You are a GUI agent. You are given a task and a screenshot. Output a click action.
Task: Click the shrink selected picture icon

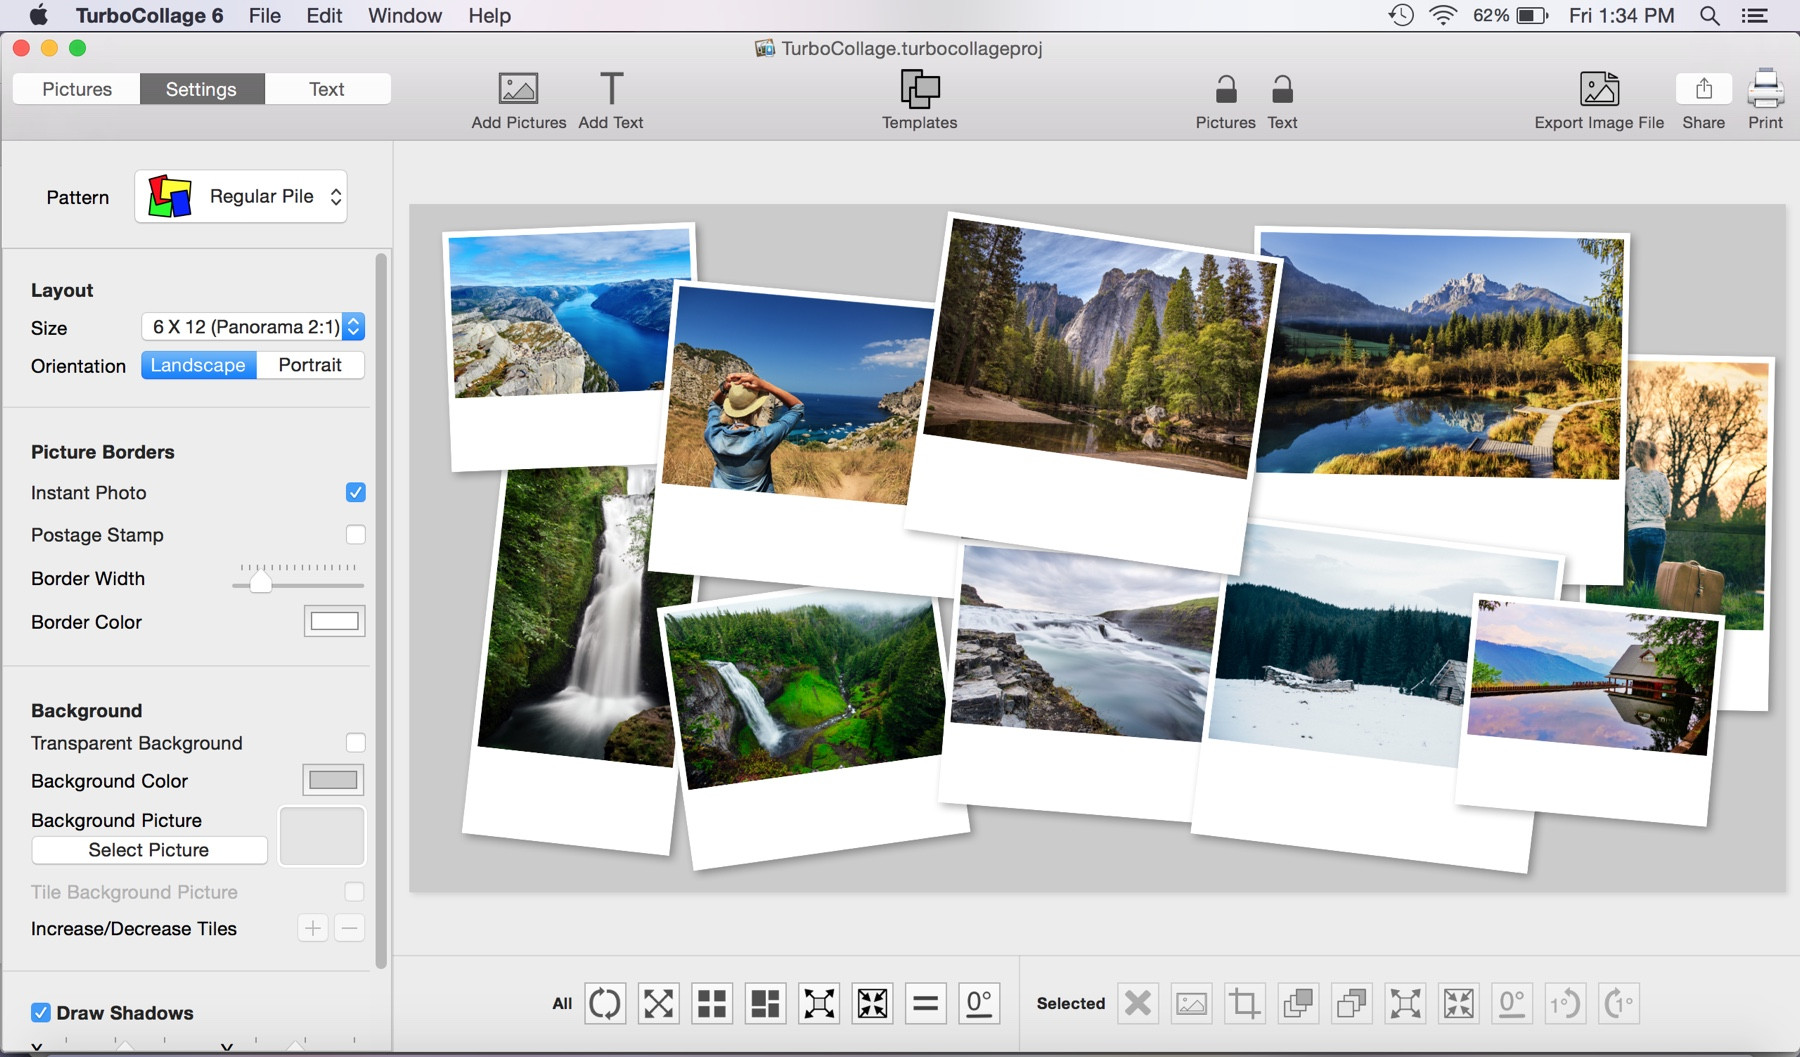pos(1458,1003)
